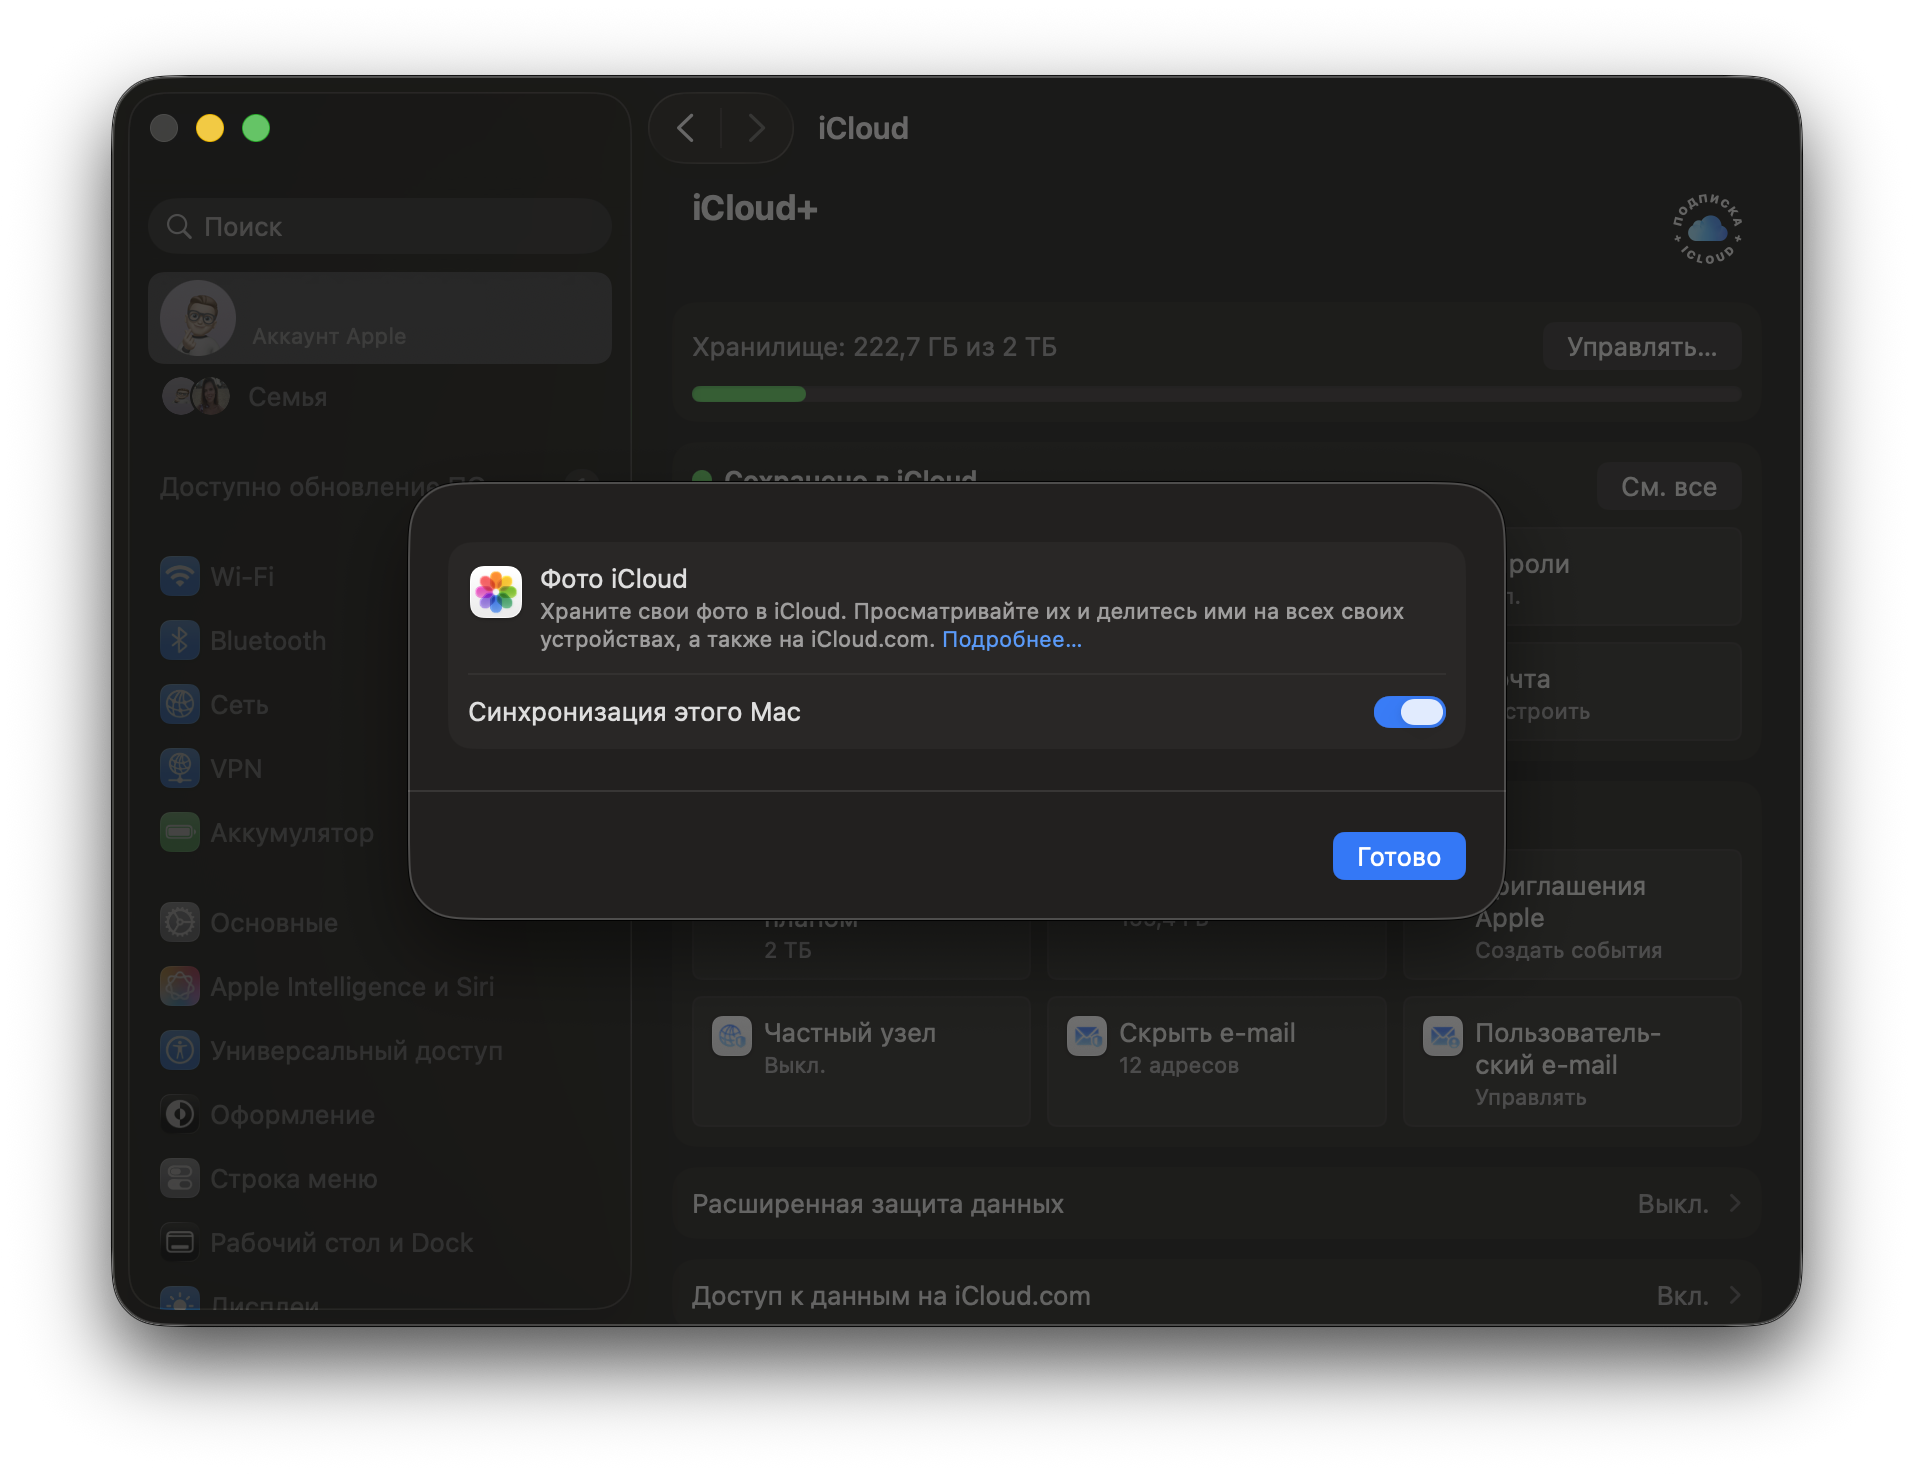This screenshot has width=1914, height=1474.
Task: Open Доступно обновление ПО notice
Action: click(x=322, y=487)
